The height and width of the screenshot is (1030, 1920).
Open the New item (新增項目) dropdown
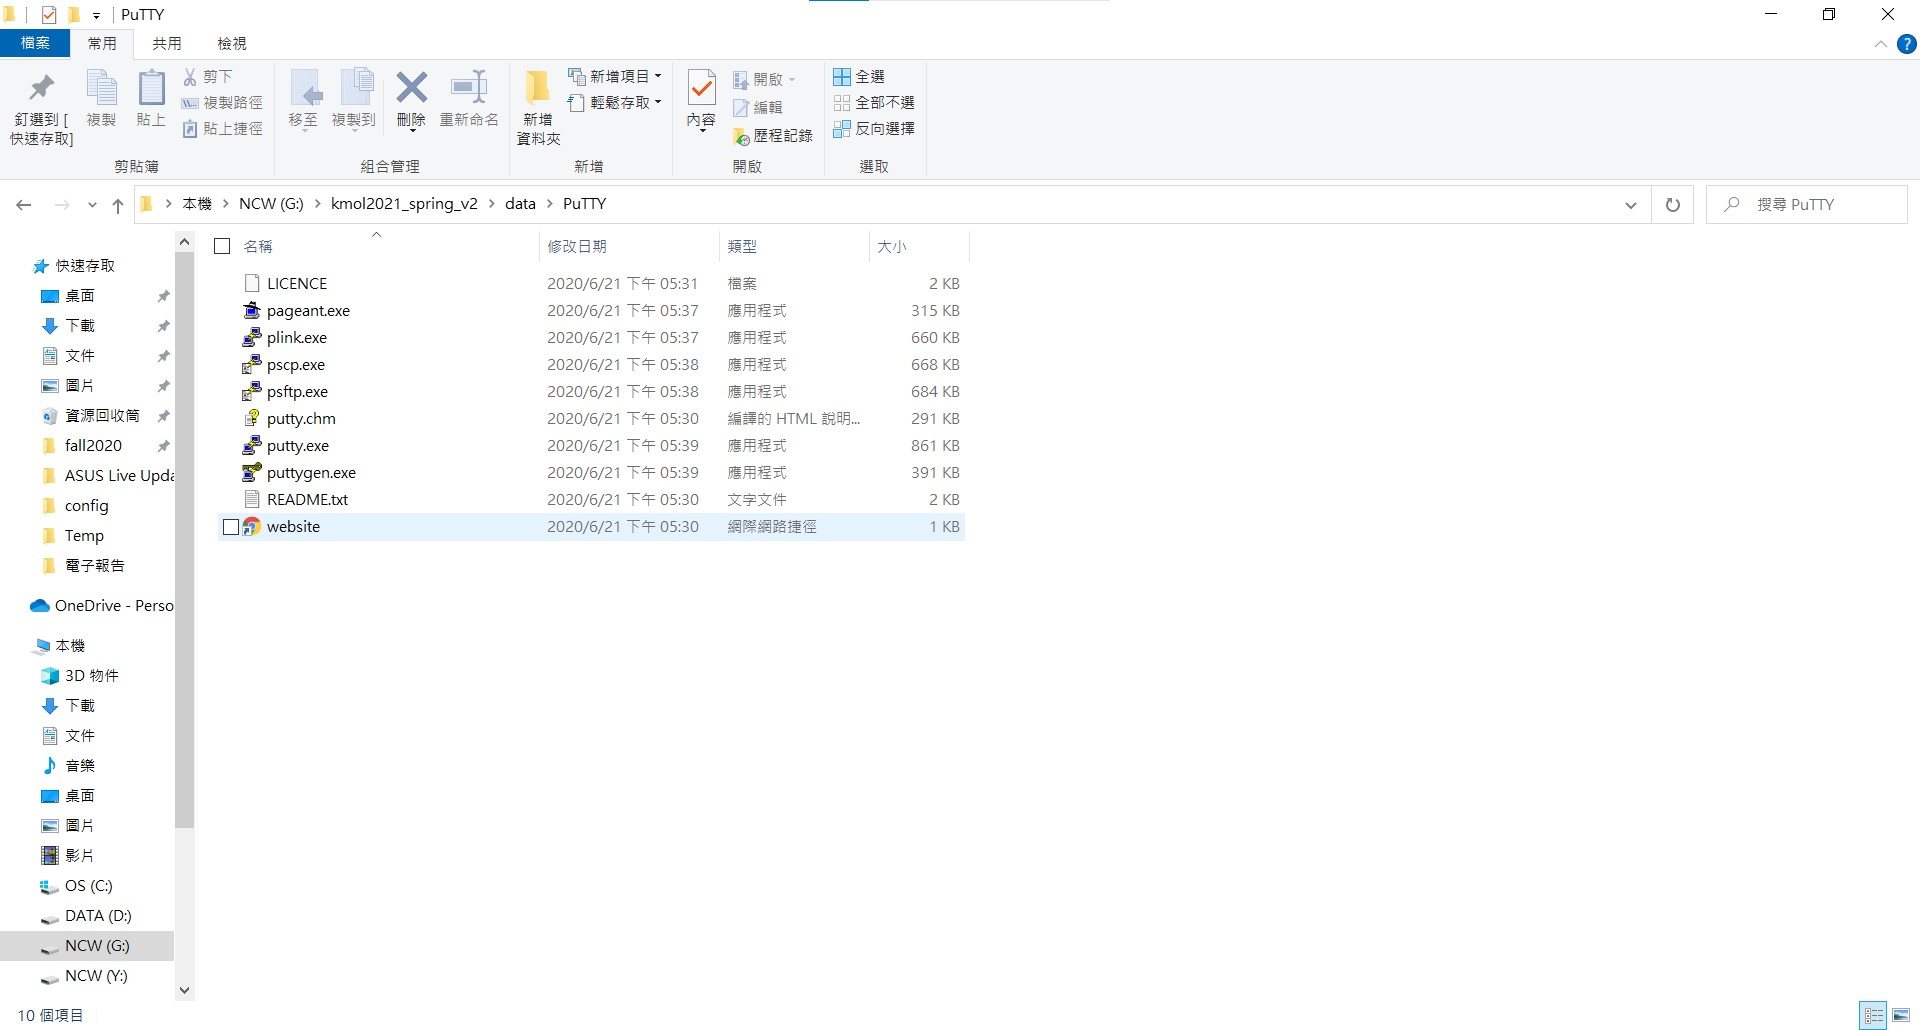coord(614,76)
